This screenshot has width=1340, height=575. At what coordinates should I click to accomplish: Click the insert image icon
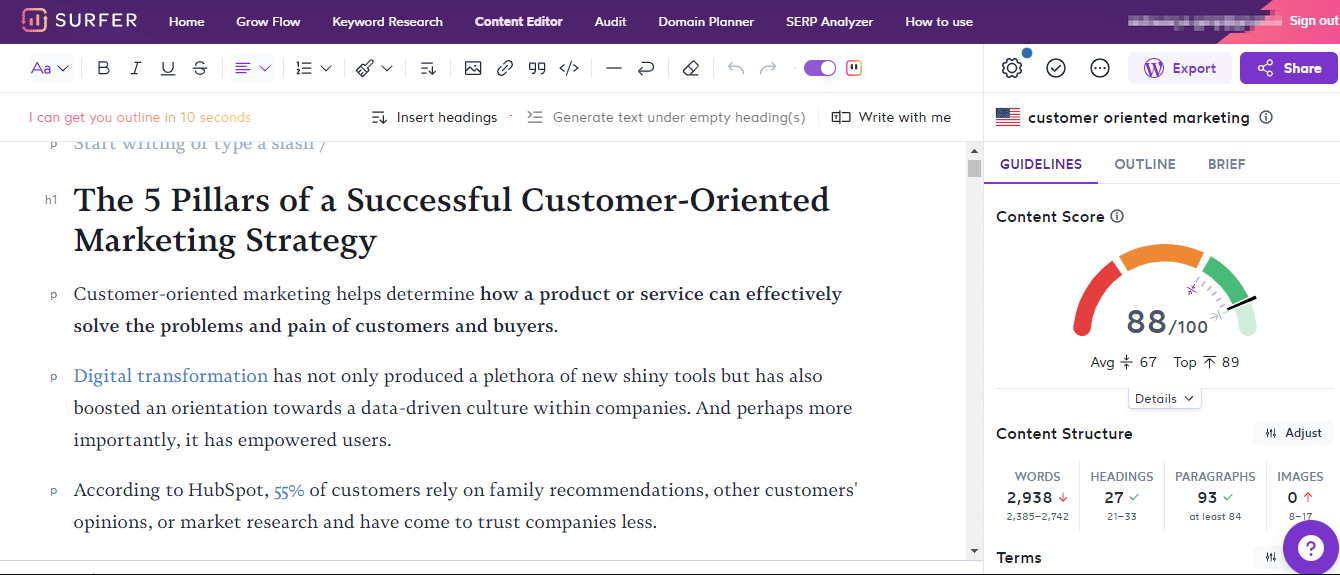point(473,68)
